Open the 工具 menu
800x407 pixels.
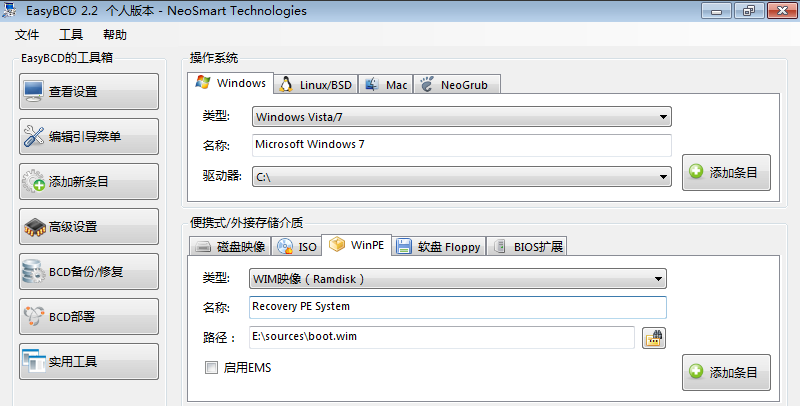[x=71, y=35]
